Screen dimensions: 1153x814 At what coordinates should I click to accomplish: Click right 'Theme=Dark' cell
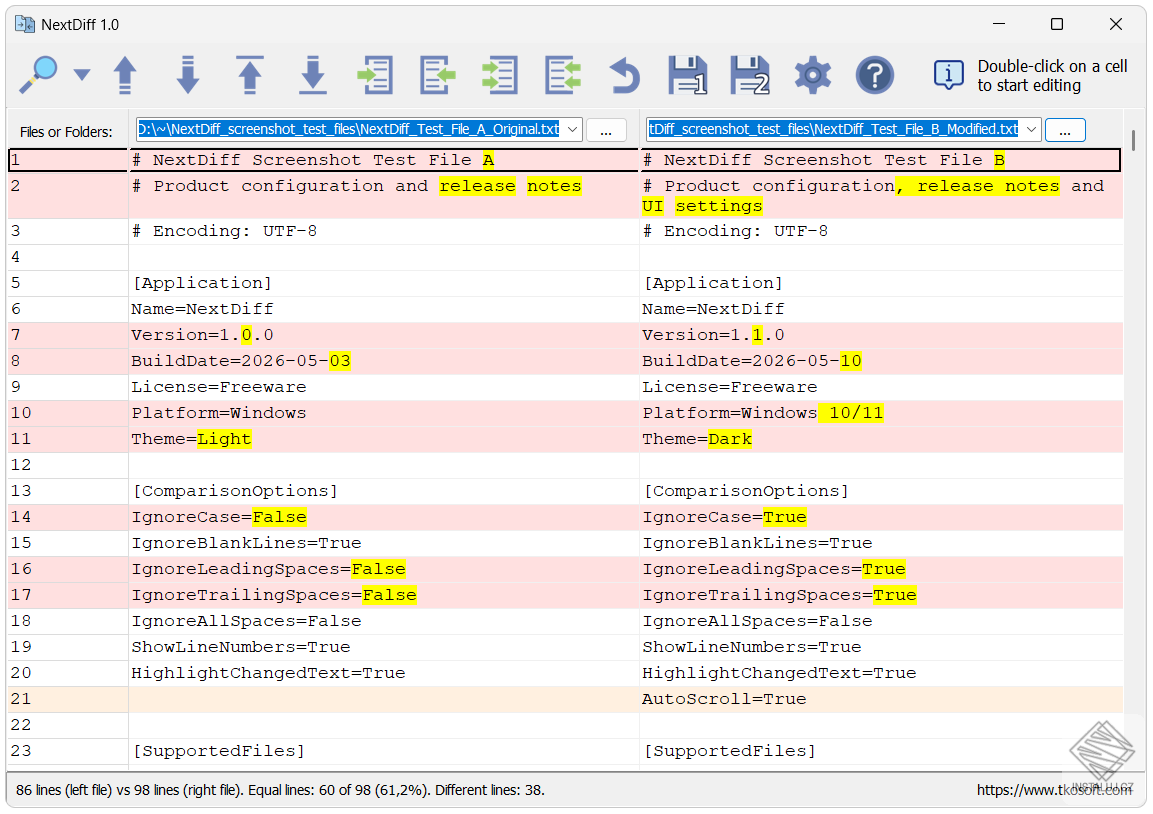[x=881, y=439]
